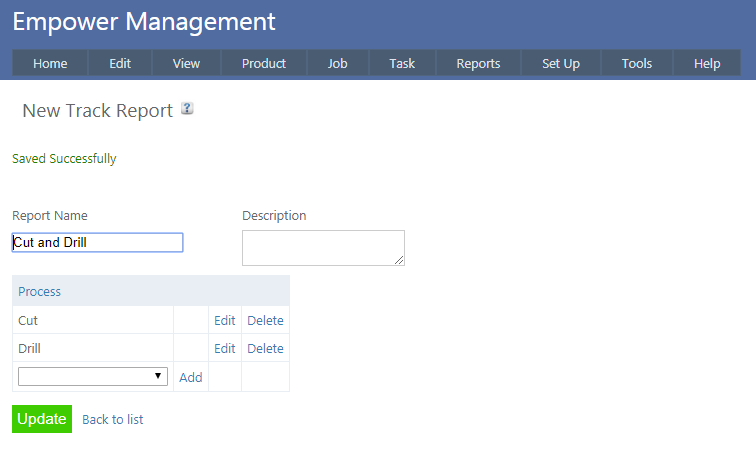
Task: Open the Product menu
Action: coord(264,63)
